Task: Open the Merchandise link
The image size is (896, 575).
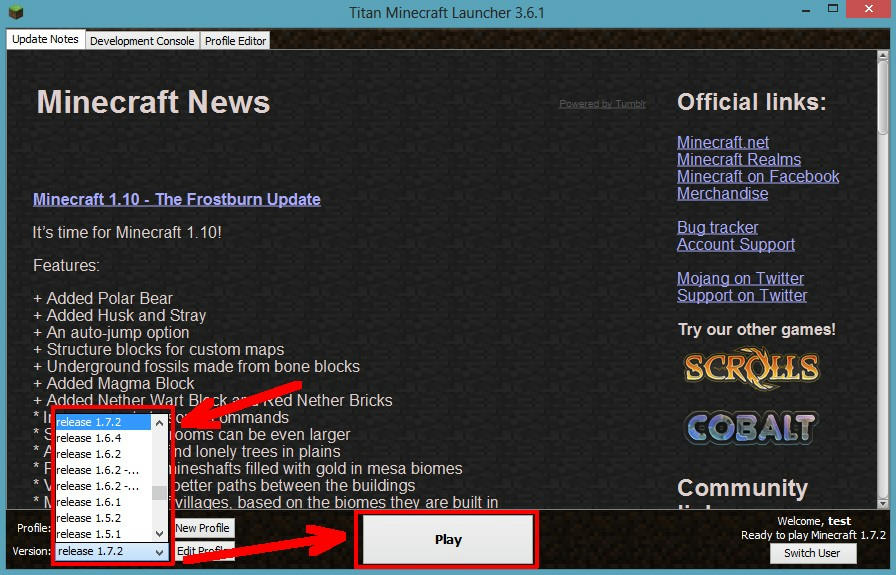Action: (x=722, y=194)
